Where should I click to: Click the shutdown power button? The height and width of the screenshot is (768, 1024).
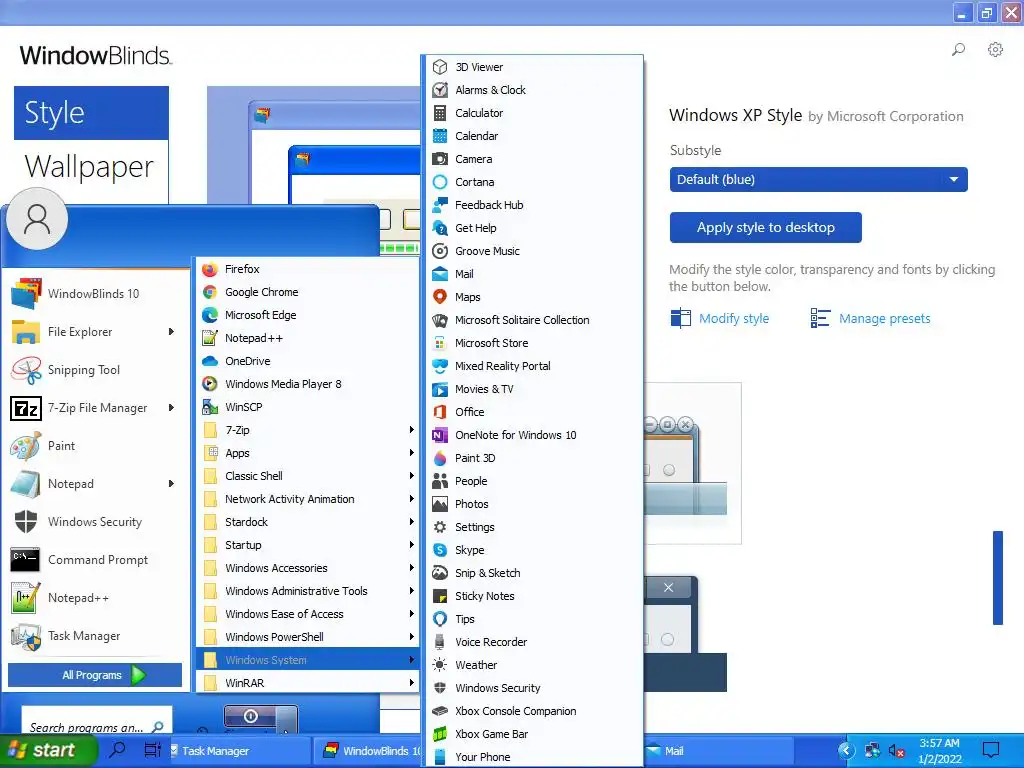click(251, 716)
